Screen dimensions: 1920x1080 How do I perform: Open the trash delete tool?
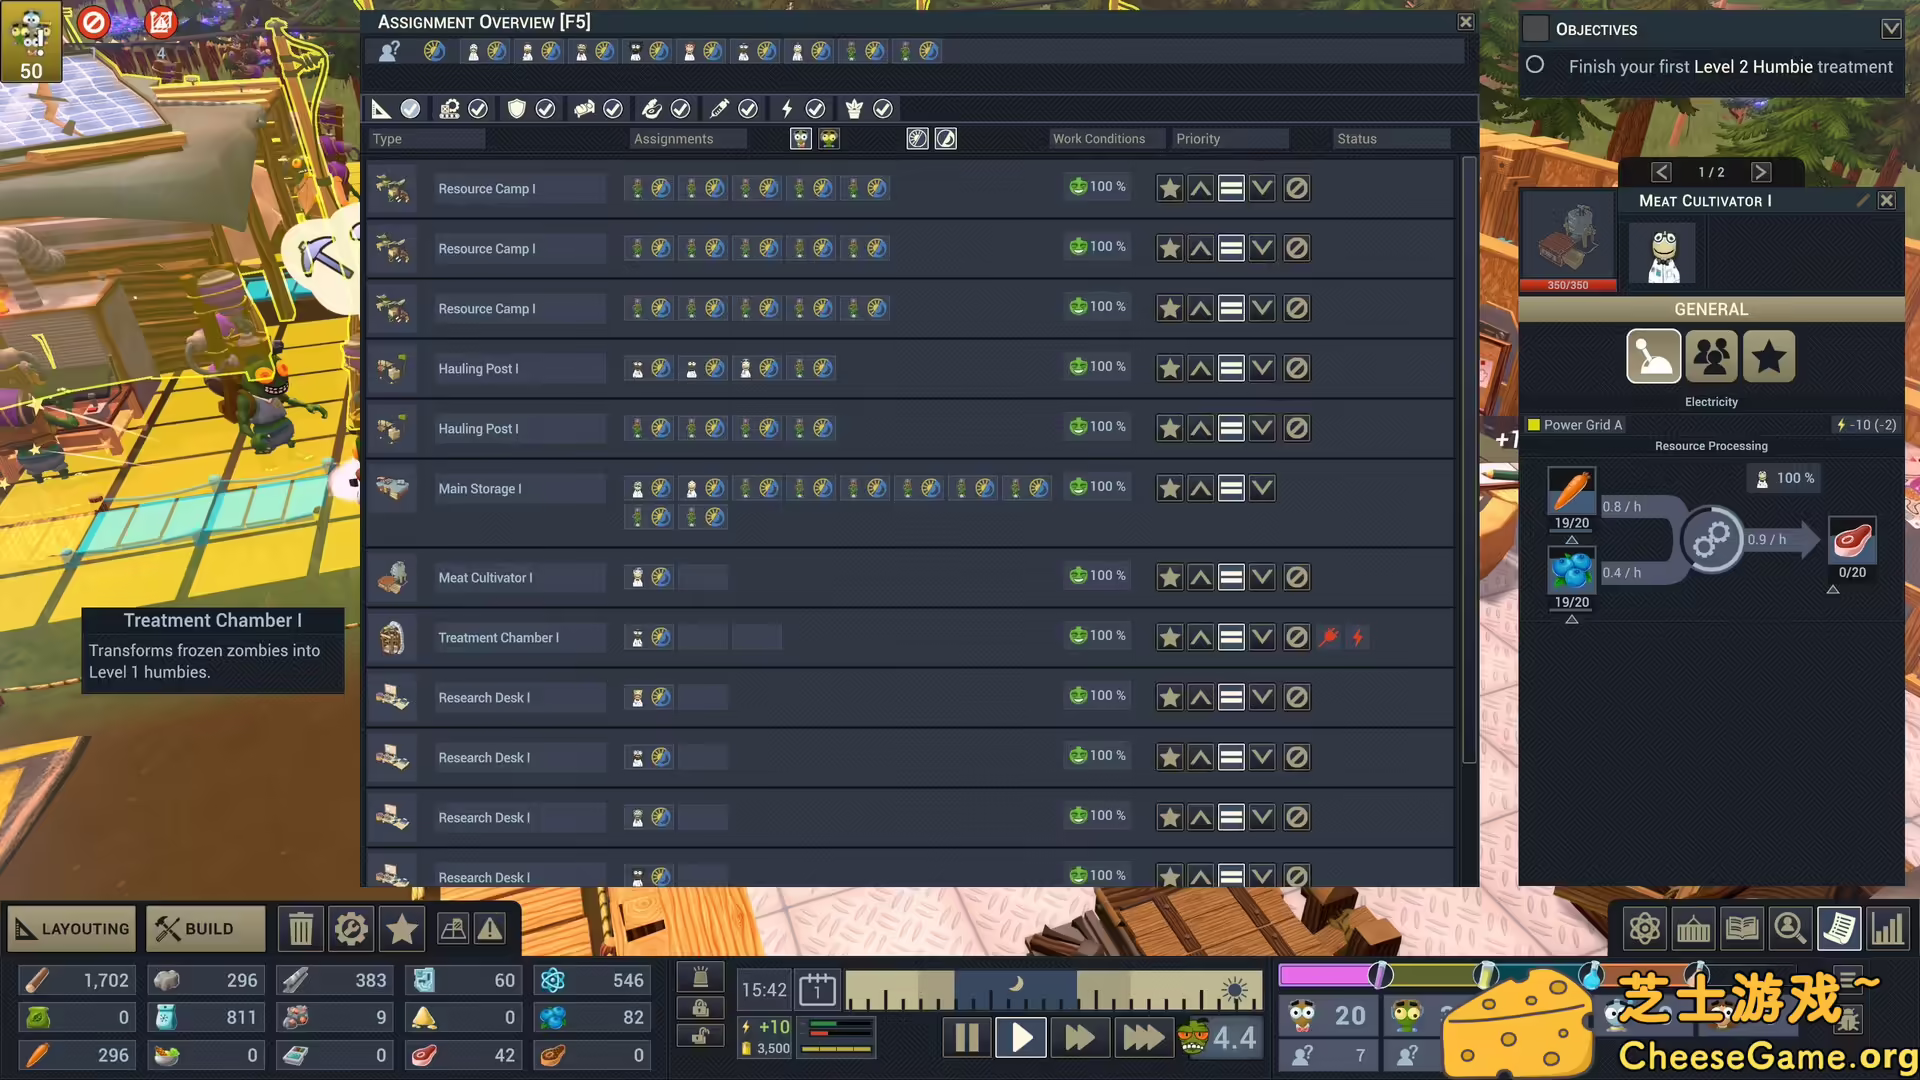[301, 929]
